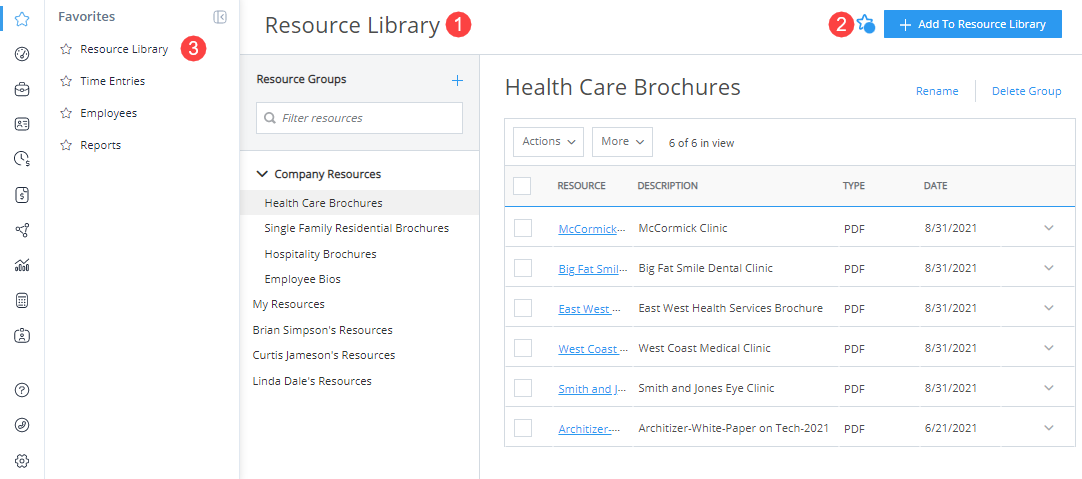
Task: Open the help question mark icon
Action: click(22, 389)
